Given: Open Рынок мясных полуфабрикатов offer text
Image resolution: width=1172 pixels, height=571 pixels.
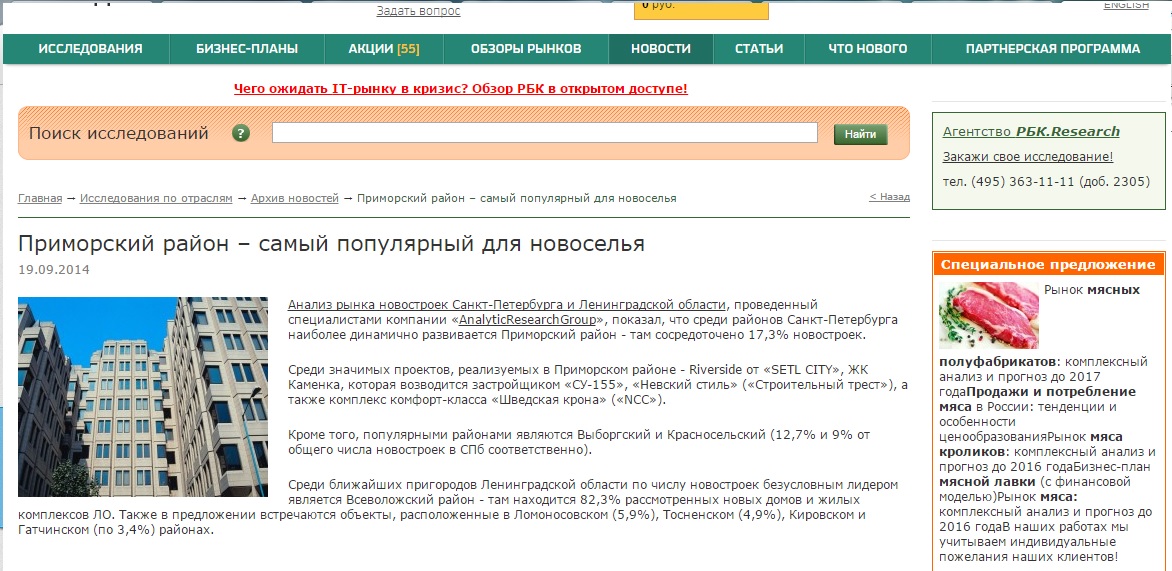Looking at the screenshot, I should tap(1091, 290).
